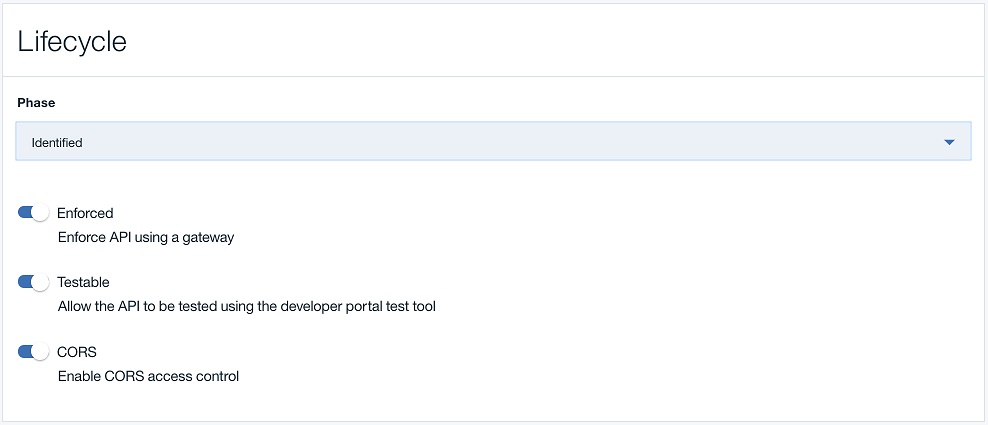Click the white knob of Testable switch
This screenshot has width=988, height=425.
point(41,282)
